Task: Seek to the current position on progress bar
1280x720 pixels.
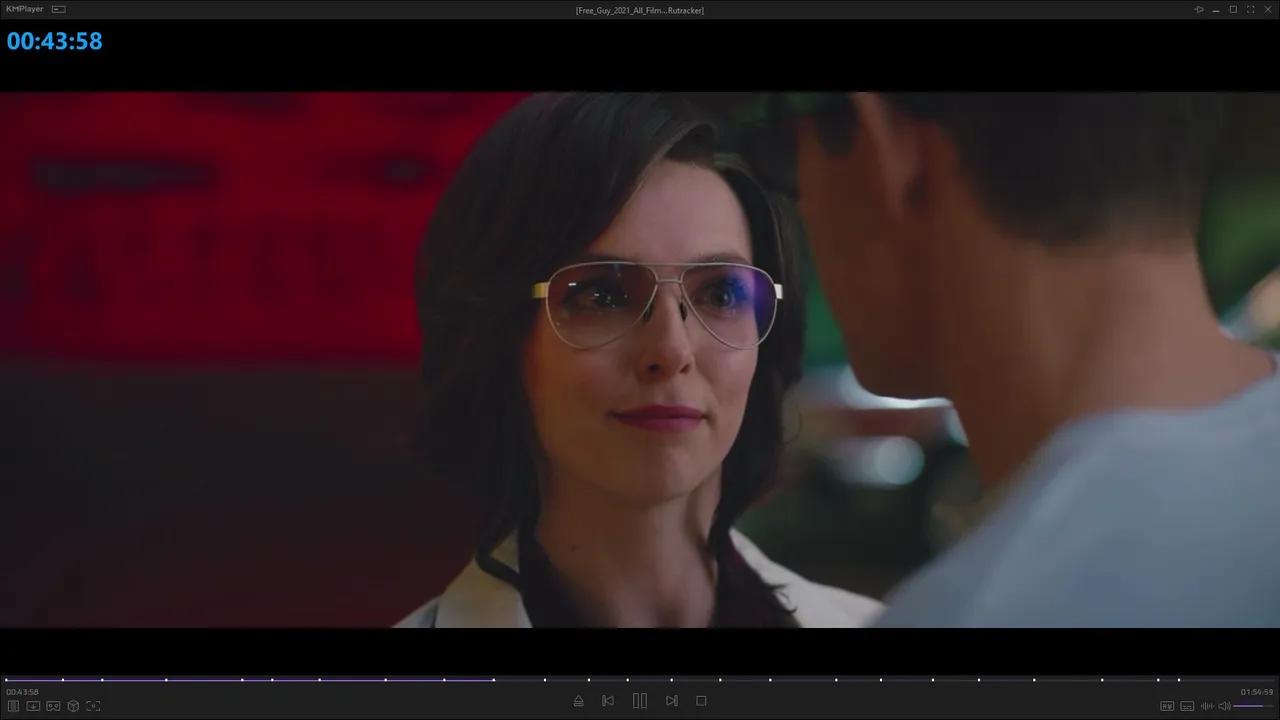Action: tap(493, 680)
